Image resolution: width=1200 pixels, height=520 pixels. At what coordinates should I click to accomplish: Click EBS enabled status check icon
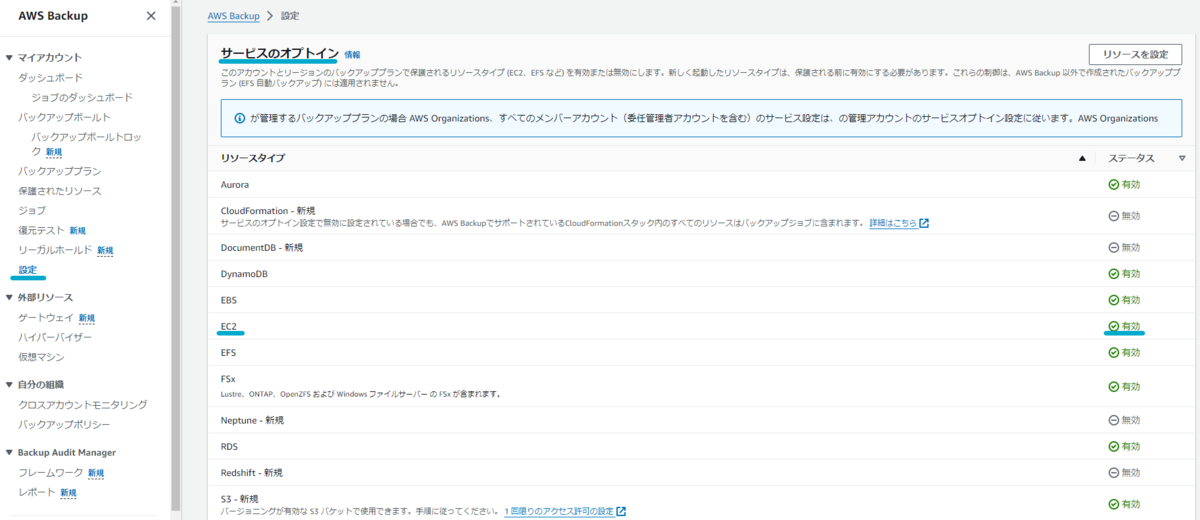tap(1113, 300)
